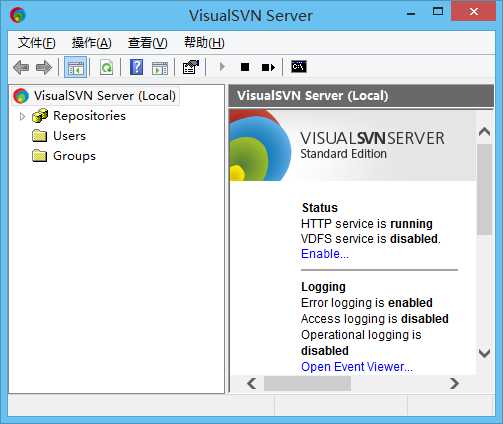Viewport: 503px width, 424px height.
Task: Click the vertical scrollbar down arrow
Action: pyautogui.click(x=484, y=353)
